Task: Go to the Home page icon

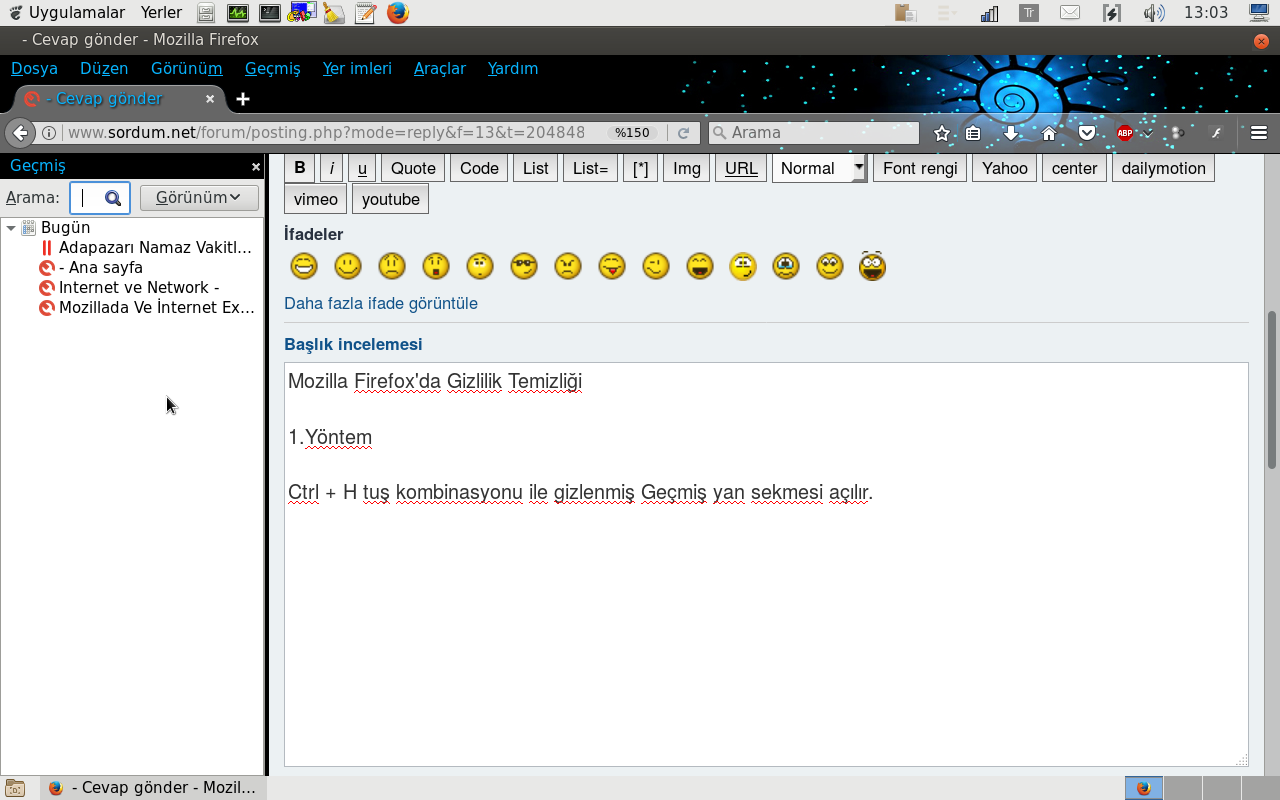Action: [1049, 133]
